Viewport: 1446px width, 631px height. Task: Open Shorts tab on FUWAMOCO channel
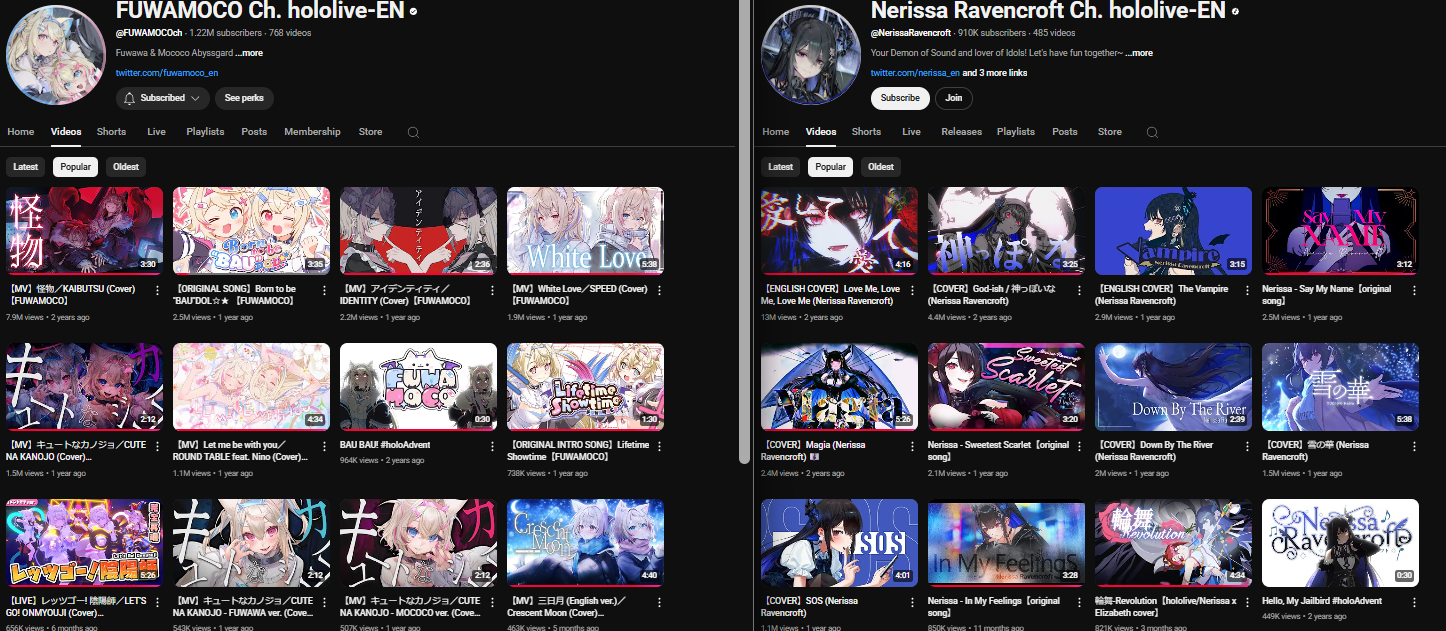click(111, 132)
